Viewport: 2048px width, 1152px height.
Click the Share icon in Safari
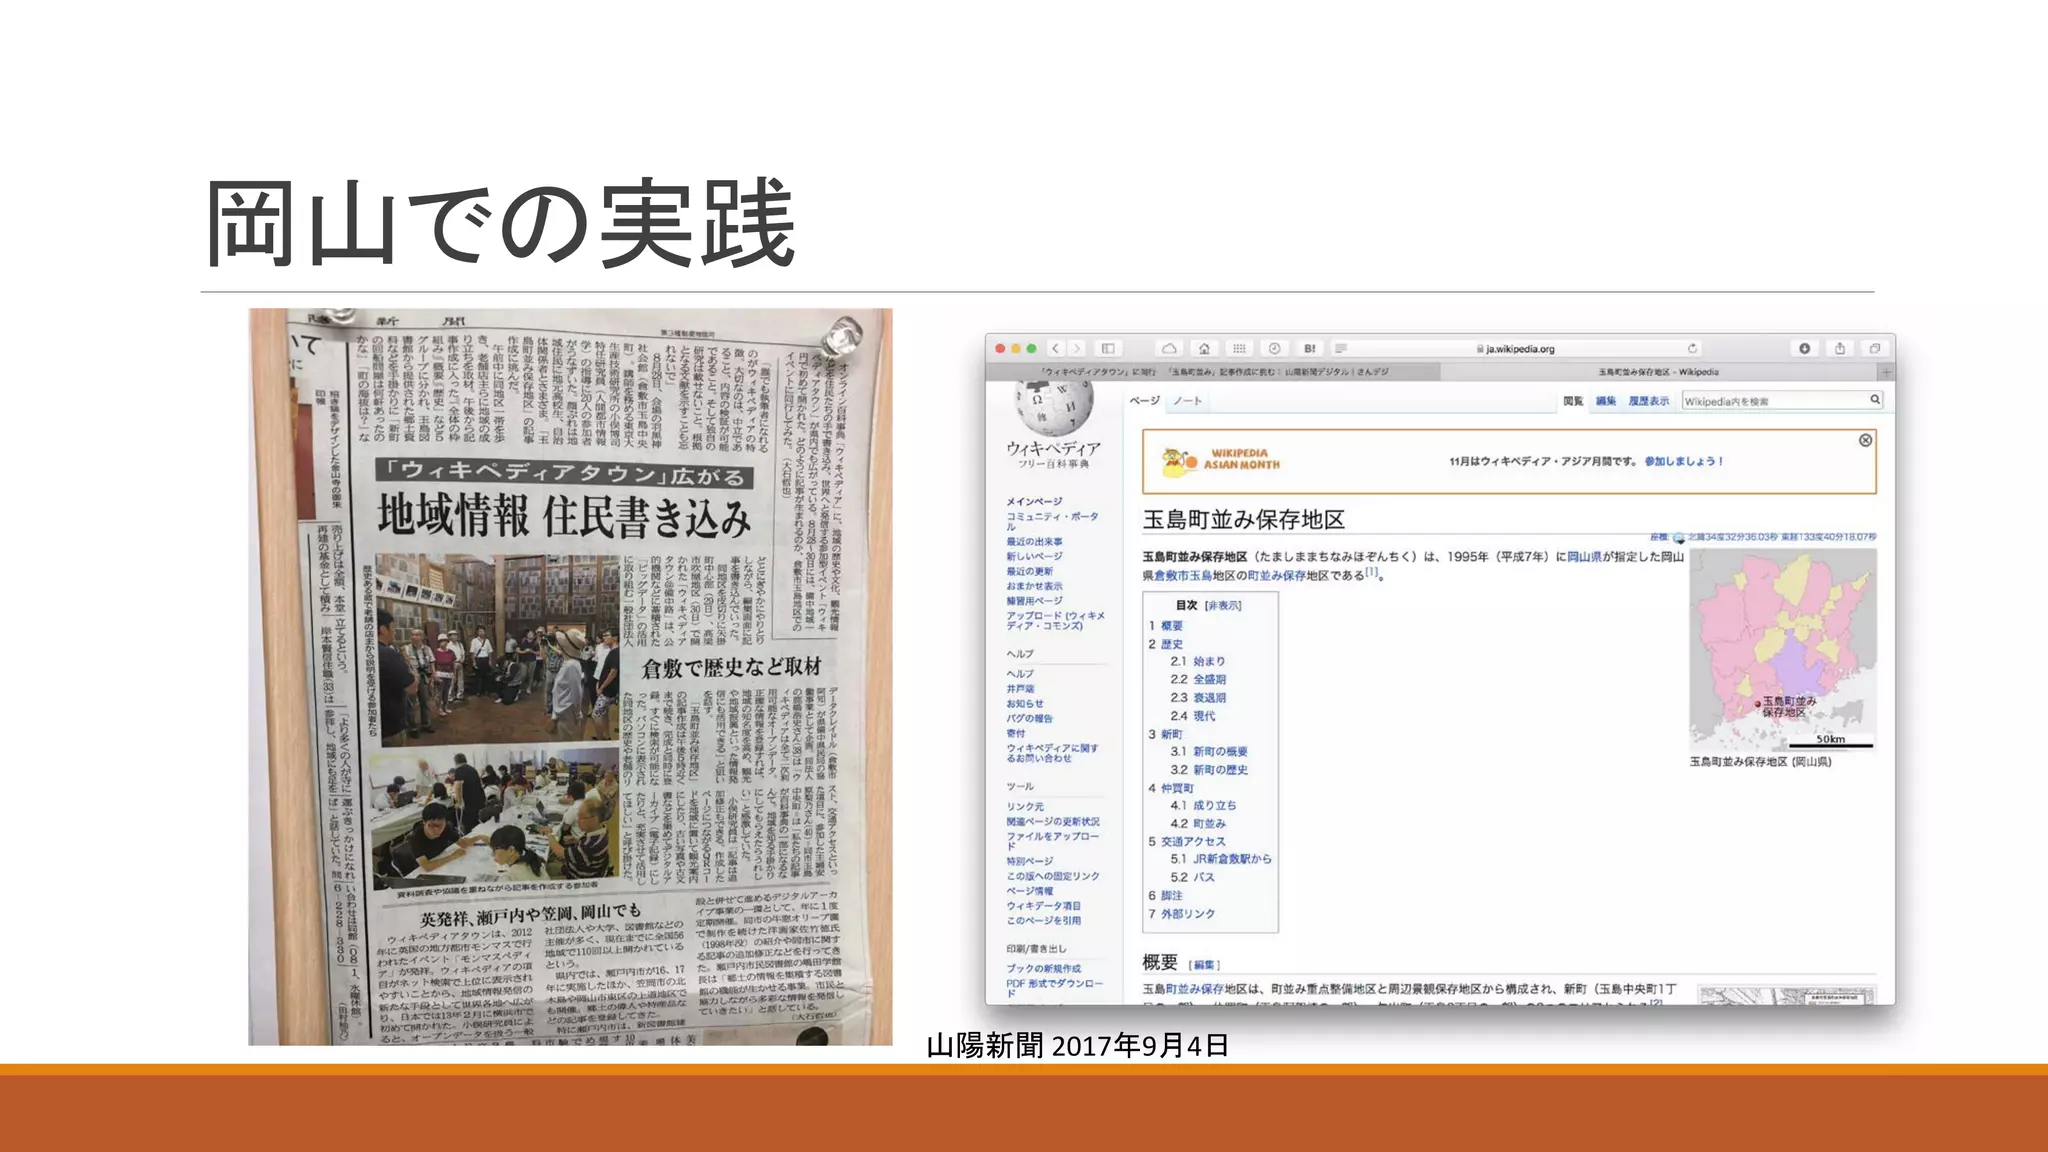(x=1840, y=348)
